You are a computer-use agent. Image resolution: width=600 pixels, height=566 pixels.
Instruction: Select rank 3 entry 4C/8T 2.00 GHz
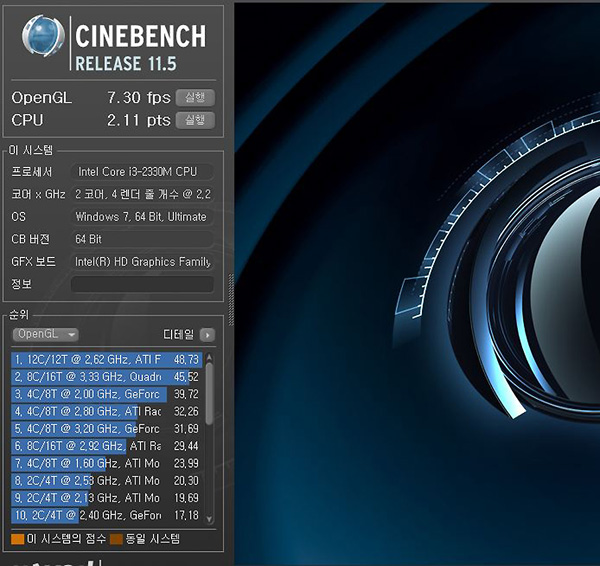(107, 394)
